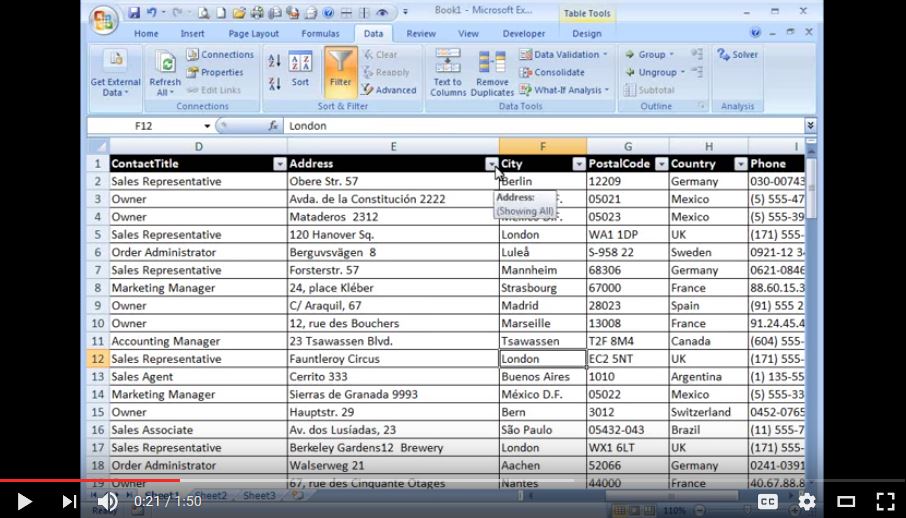The height and width of the screenshot is (518, 906).
Task: Click the formula bar showing London
Action: (x=543, y=125)
